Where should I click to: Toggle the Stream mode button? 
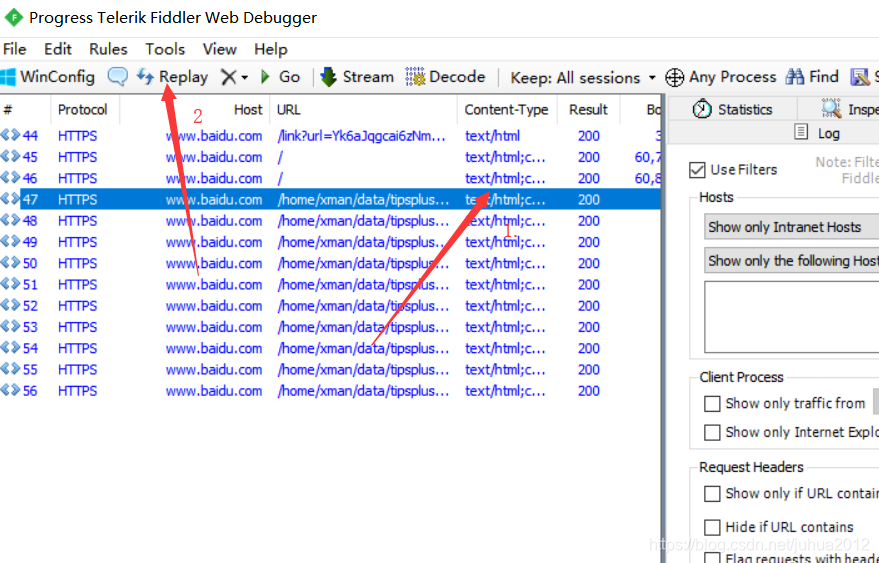click(357, 77)
